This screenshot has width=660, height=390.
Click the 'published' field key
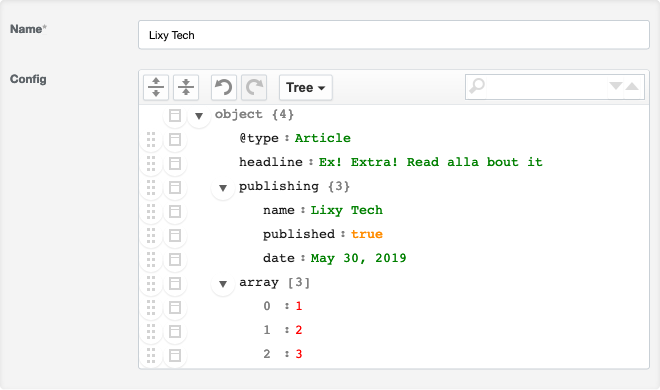tap(299, 234)
